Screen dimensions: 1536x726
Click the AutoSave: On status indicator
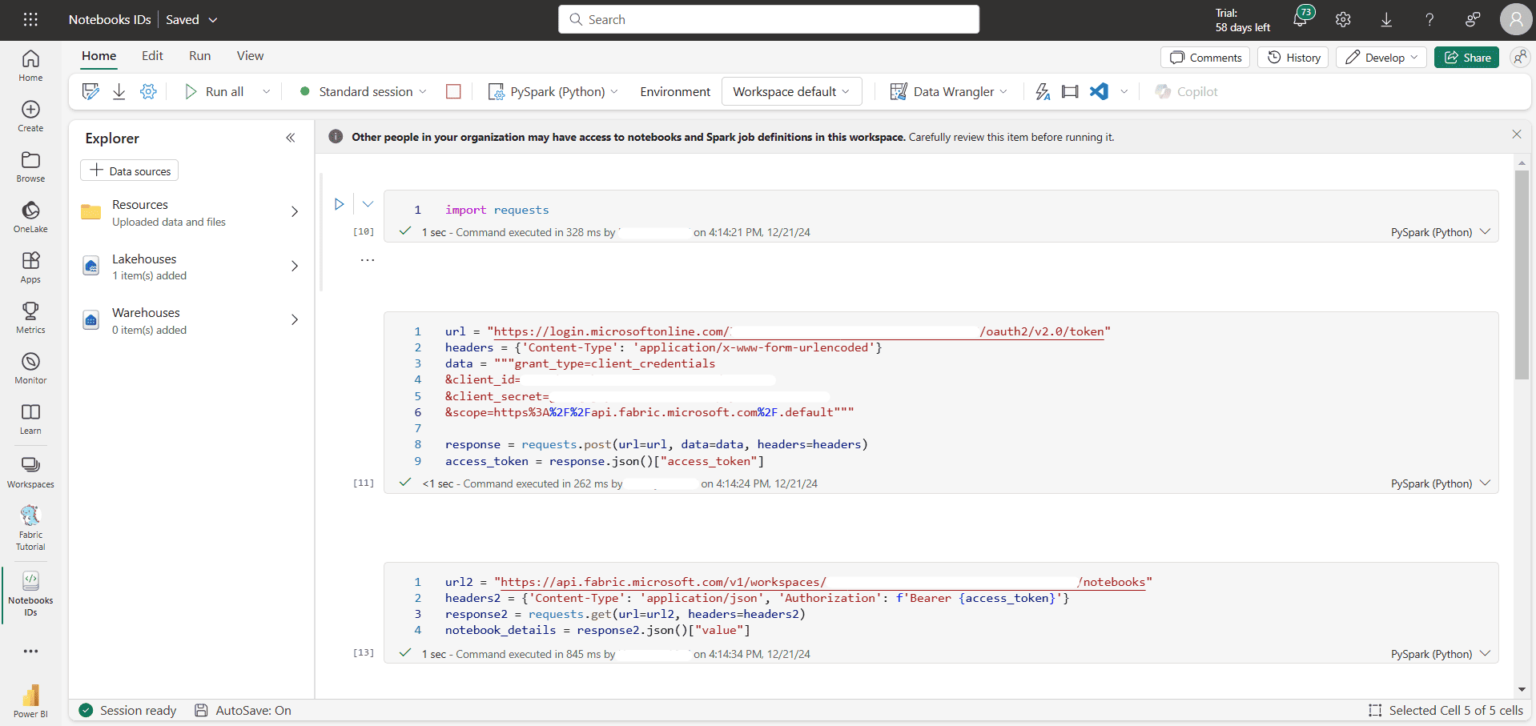pyautogui.click(x=243, y=710)
